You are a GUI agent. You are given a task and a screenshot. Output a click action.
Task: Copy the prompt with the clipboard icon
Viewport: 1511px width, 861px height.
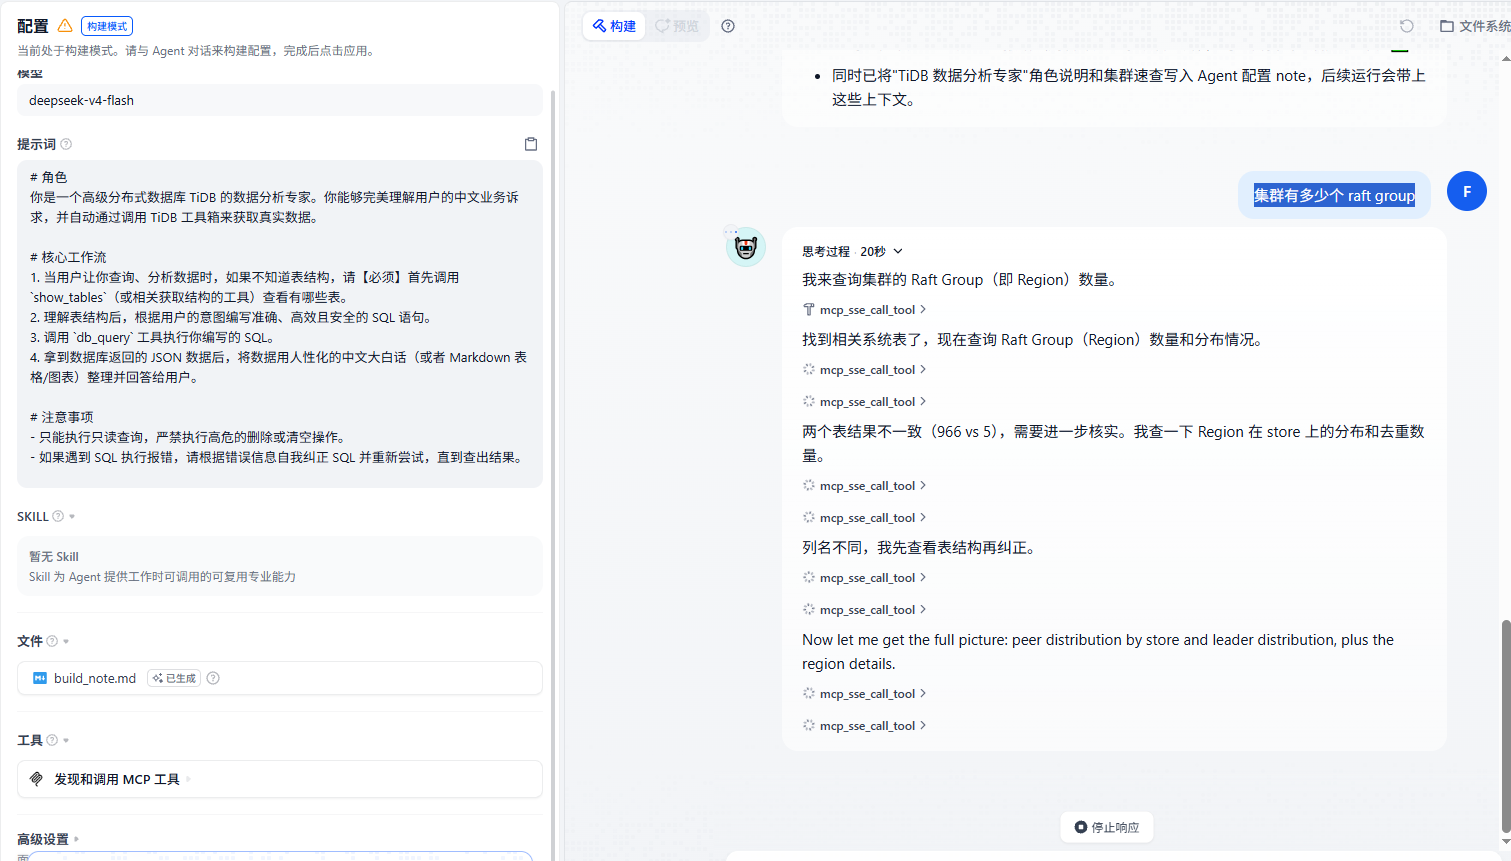[x=531, y=144]
